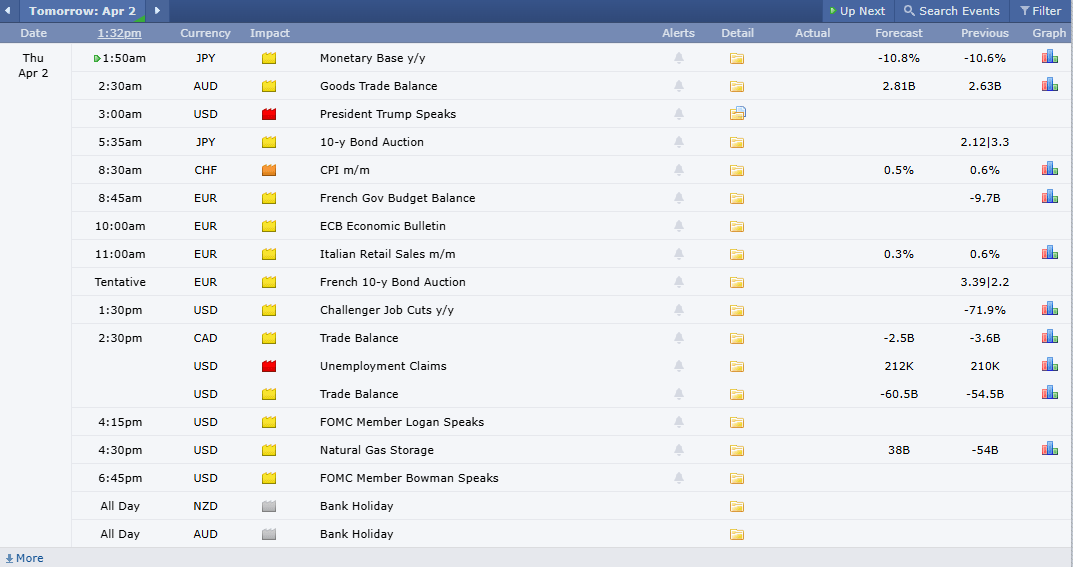Open detail folder for Unemployment Claims
Image resolution: width=1073 pixels, height=567 pixels.
pos(737,366)
